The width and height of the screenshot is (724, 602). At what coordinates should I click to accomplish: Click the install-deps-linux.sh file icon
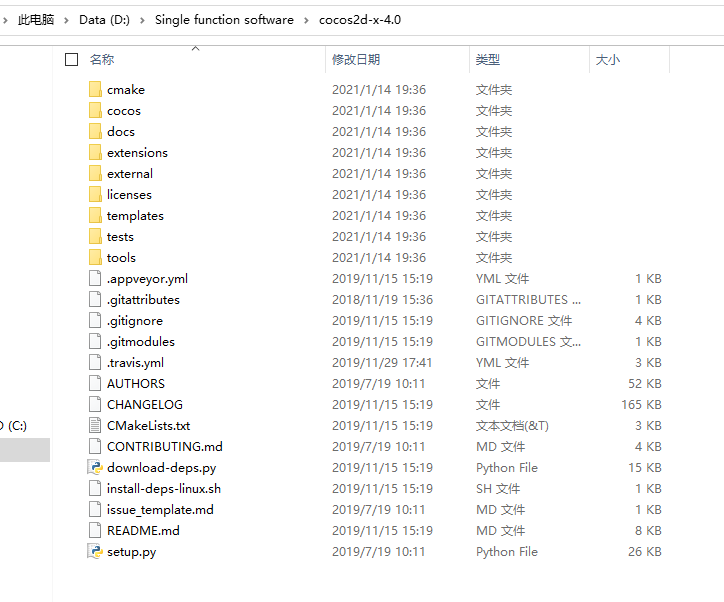(95, 488)
